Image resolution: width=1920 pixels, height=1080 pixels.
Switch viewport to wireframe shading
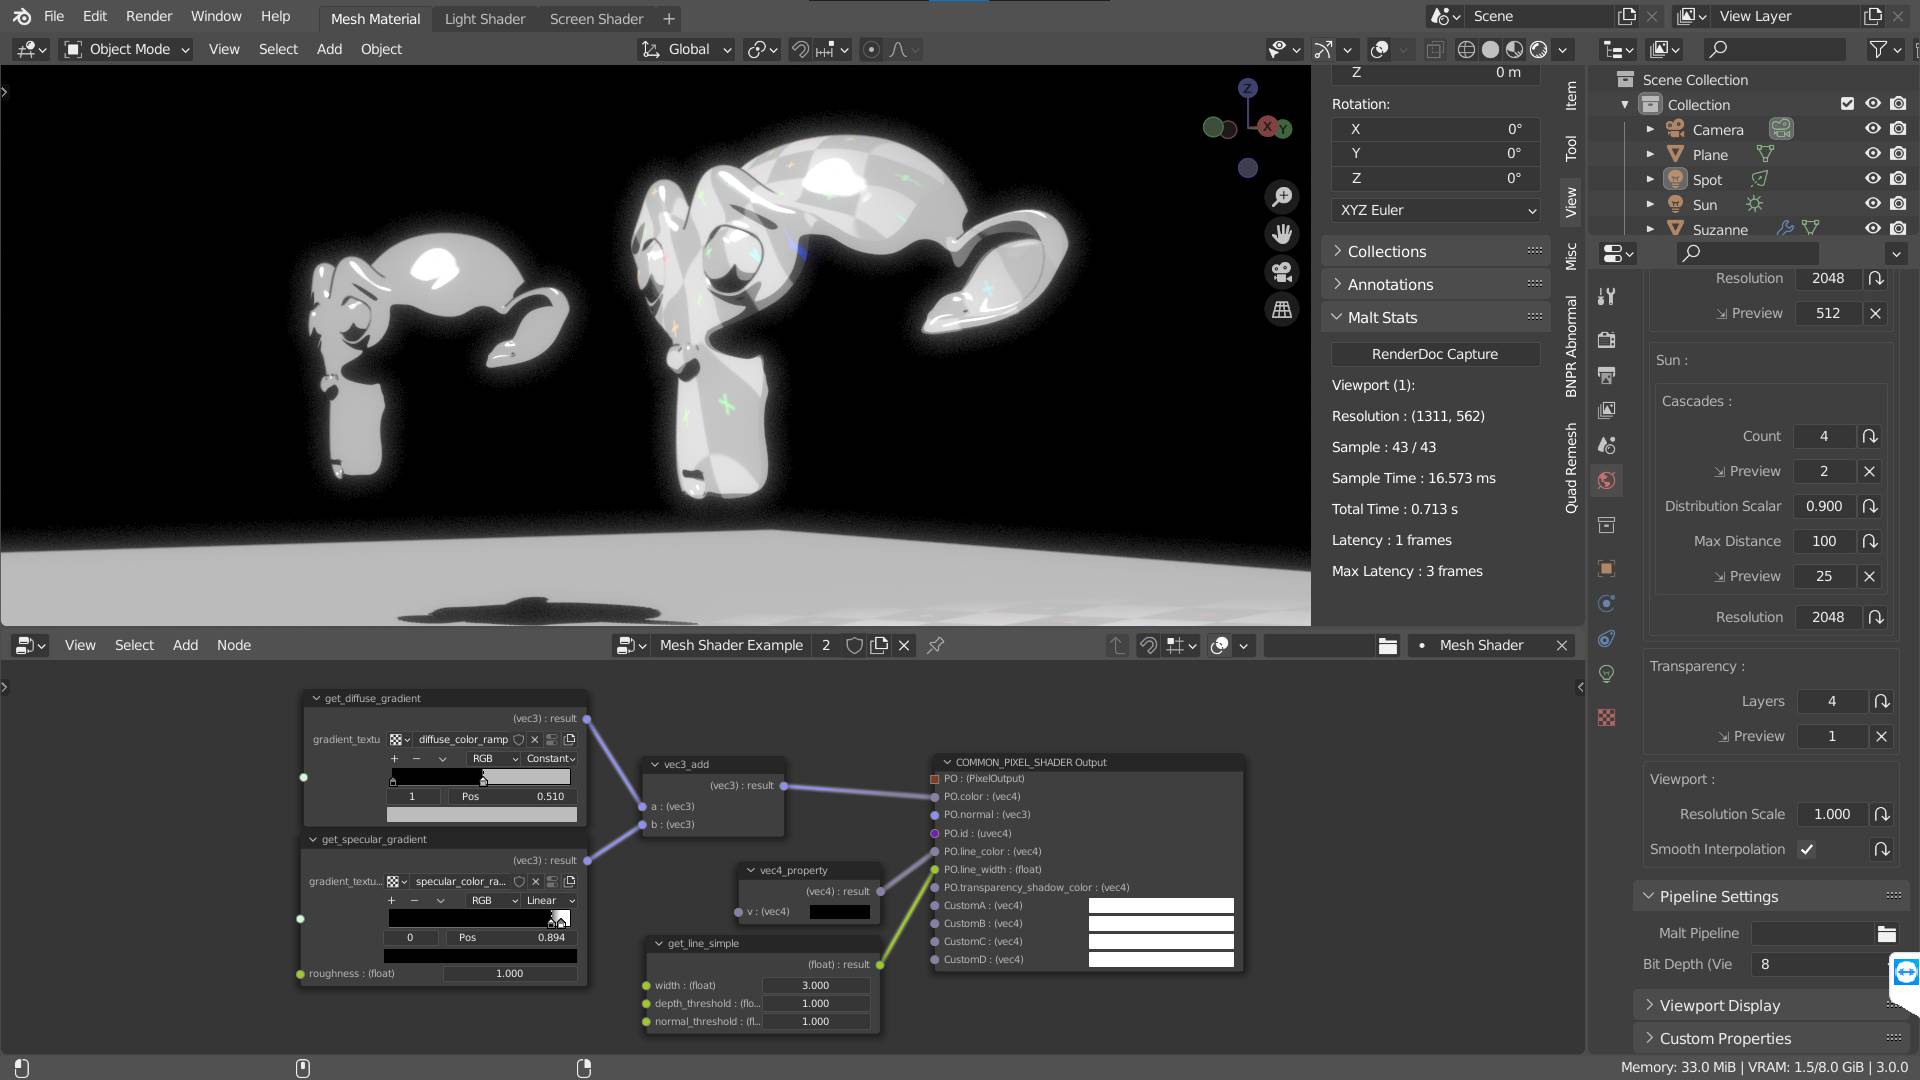pyautogui.click(x=1464, y=49)
